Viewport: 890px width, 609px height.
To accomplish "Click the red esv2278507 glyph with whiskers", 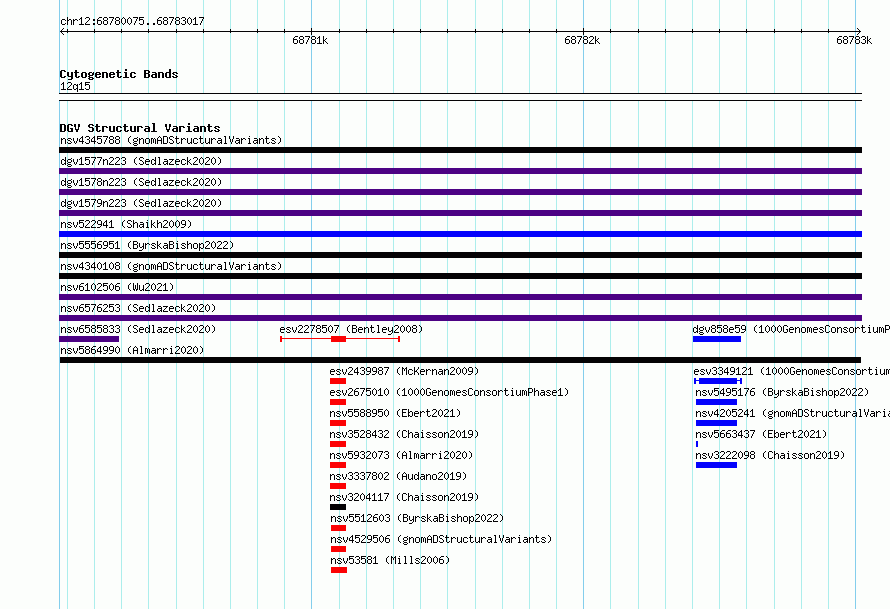I will coord(340,339).
